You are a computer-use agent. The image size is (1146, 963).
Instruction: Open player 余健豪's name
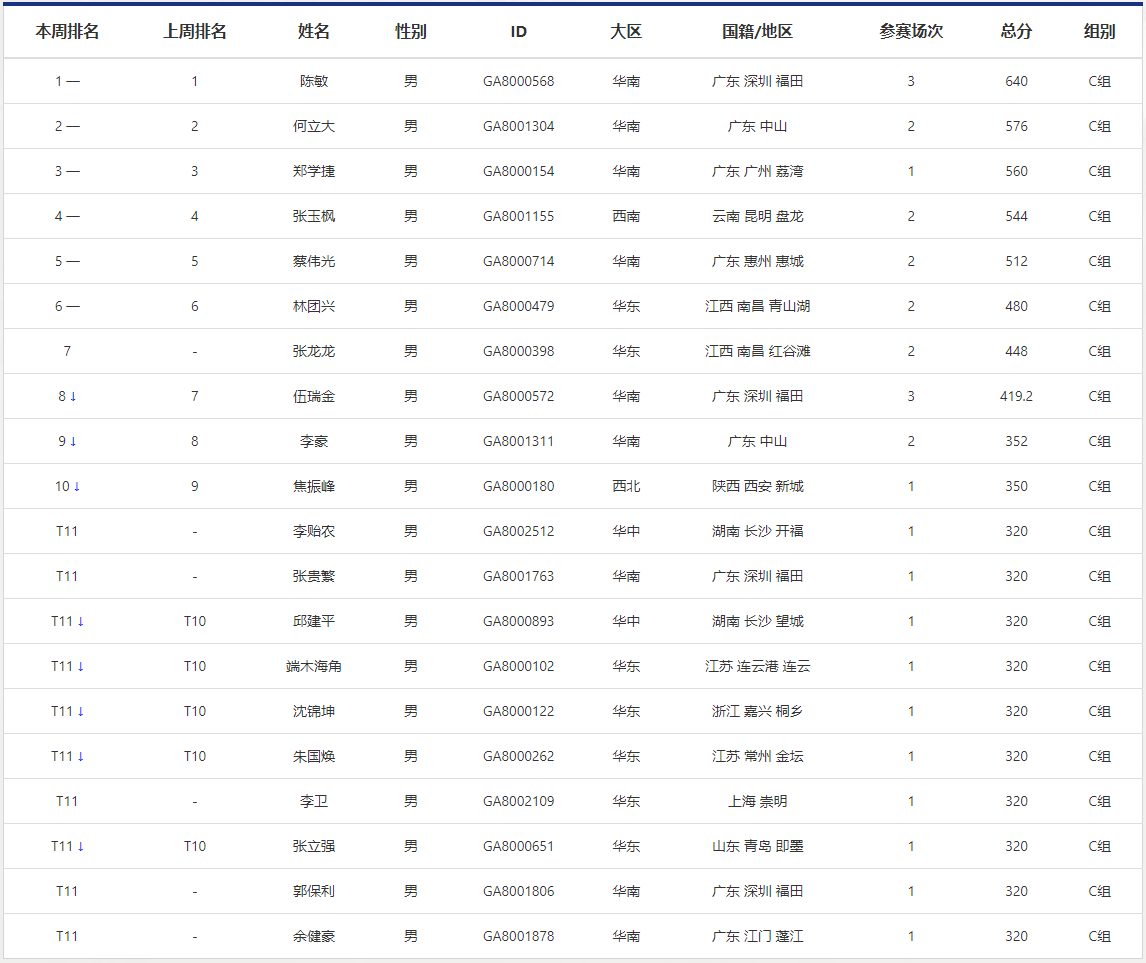(x=314, y=936)
